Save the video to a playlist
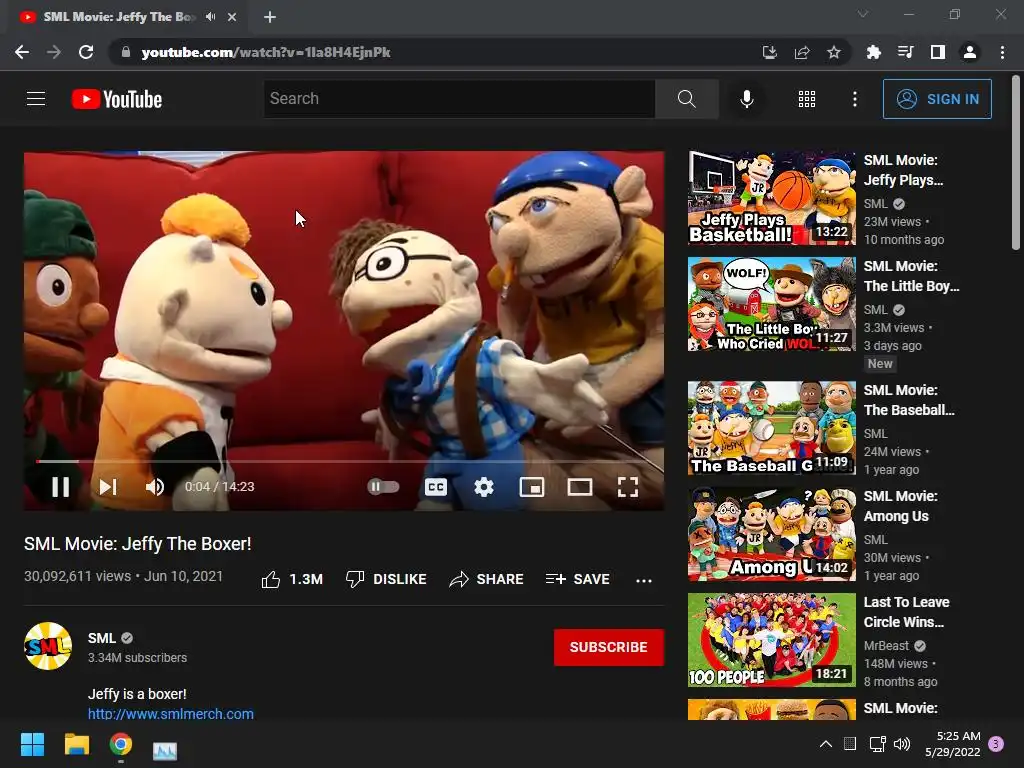This screenshot has width=1024, height=768. tap(578, 579)
